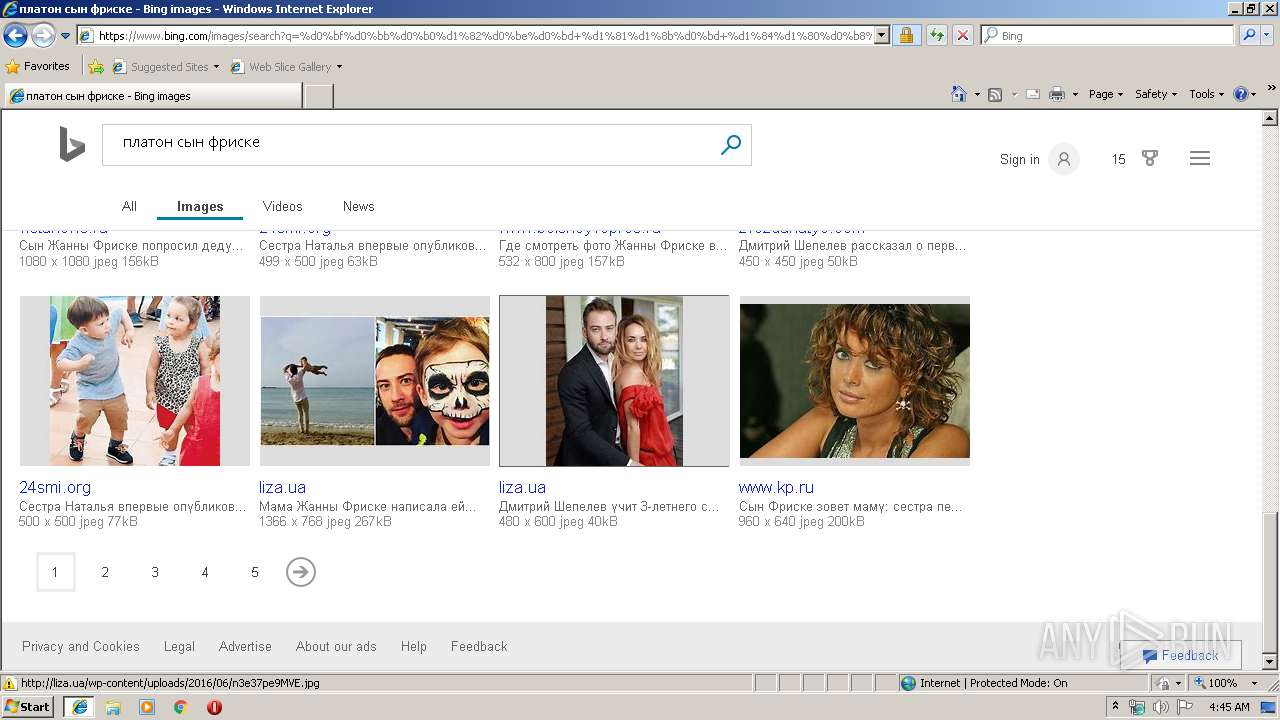Open the Chrome taskbar icon
The height and width of the screenshot is (720, 1280).
(x=180, y=707)
